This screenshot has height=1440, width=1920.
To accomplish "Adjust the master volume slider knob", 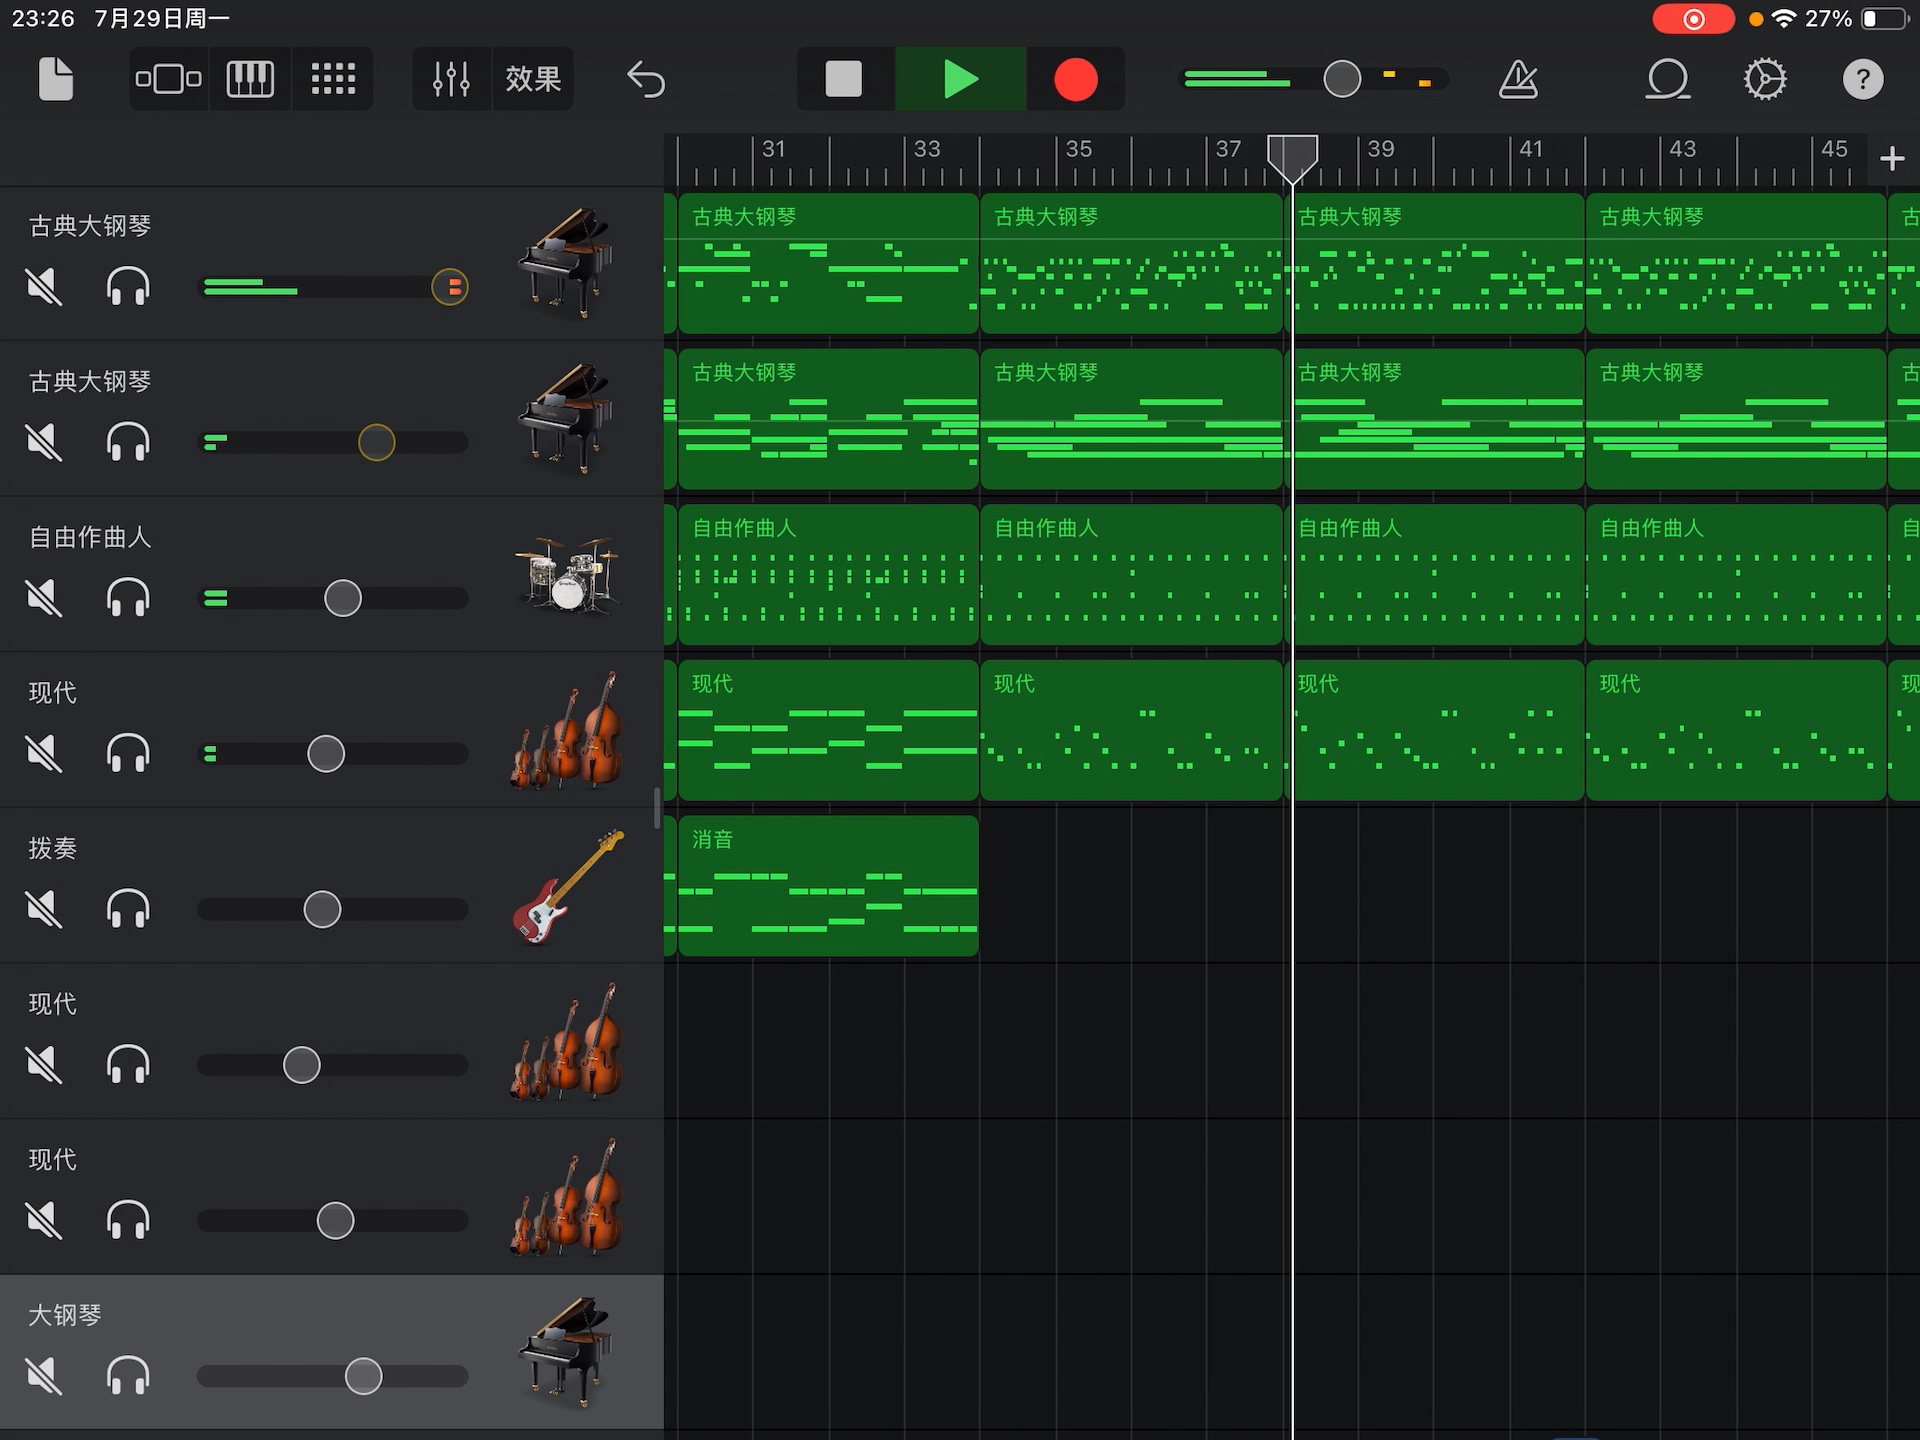I will tap(1342, 79).
